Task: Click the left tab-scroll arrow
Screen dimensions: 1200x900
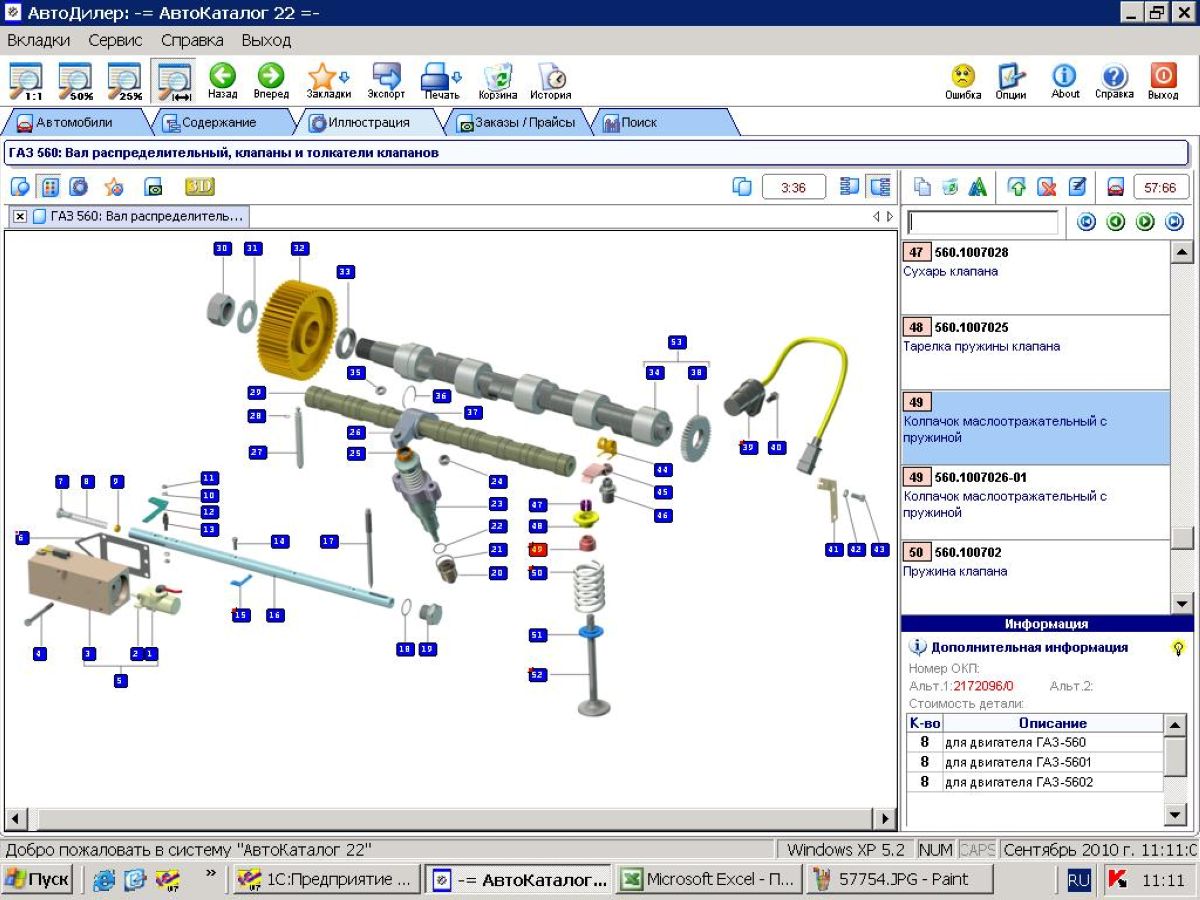Action: (876, 216)
